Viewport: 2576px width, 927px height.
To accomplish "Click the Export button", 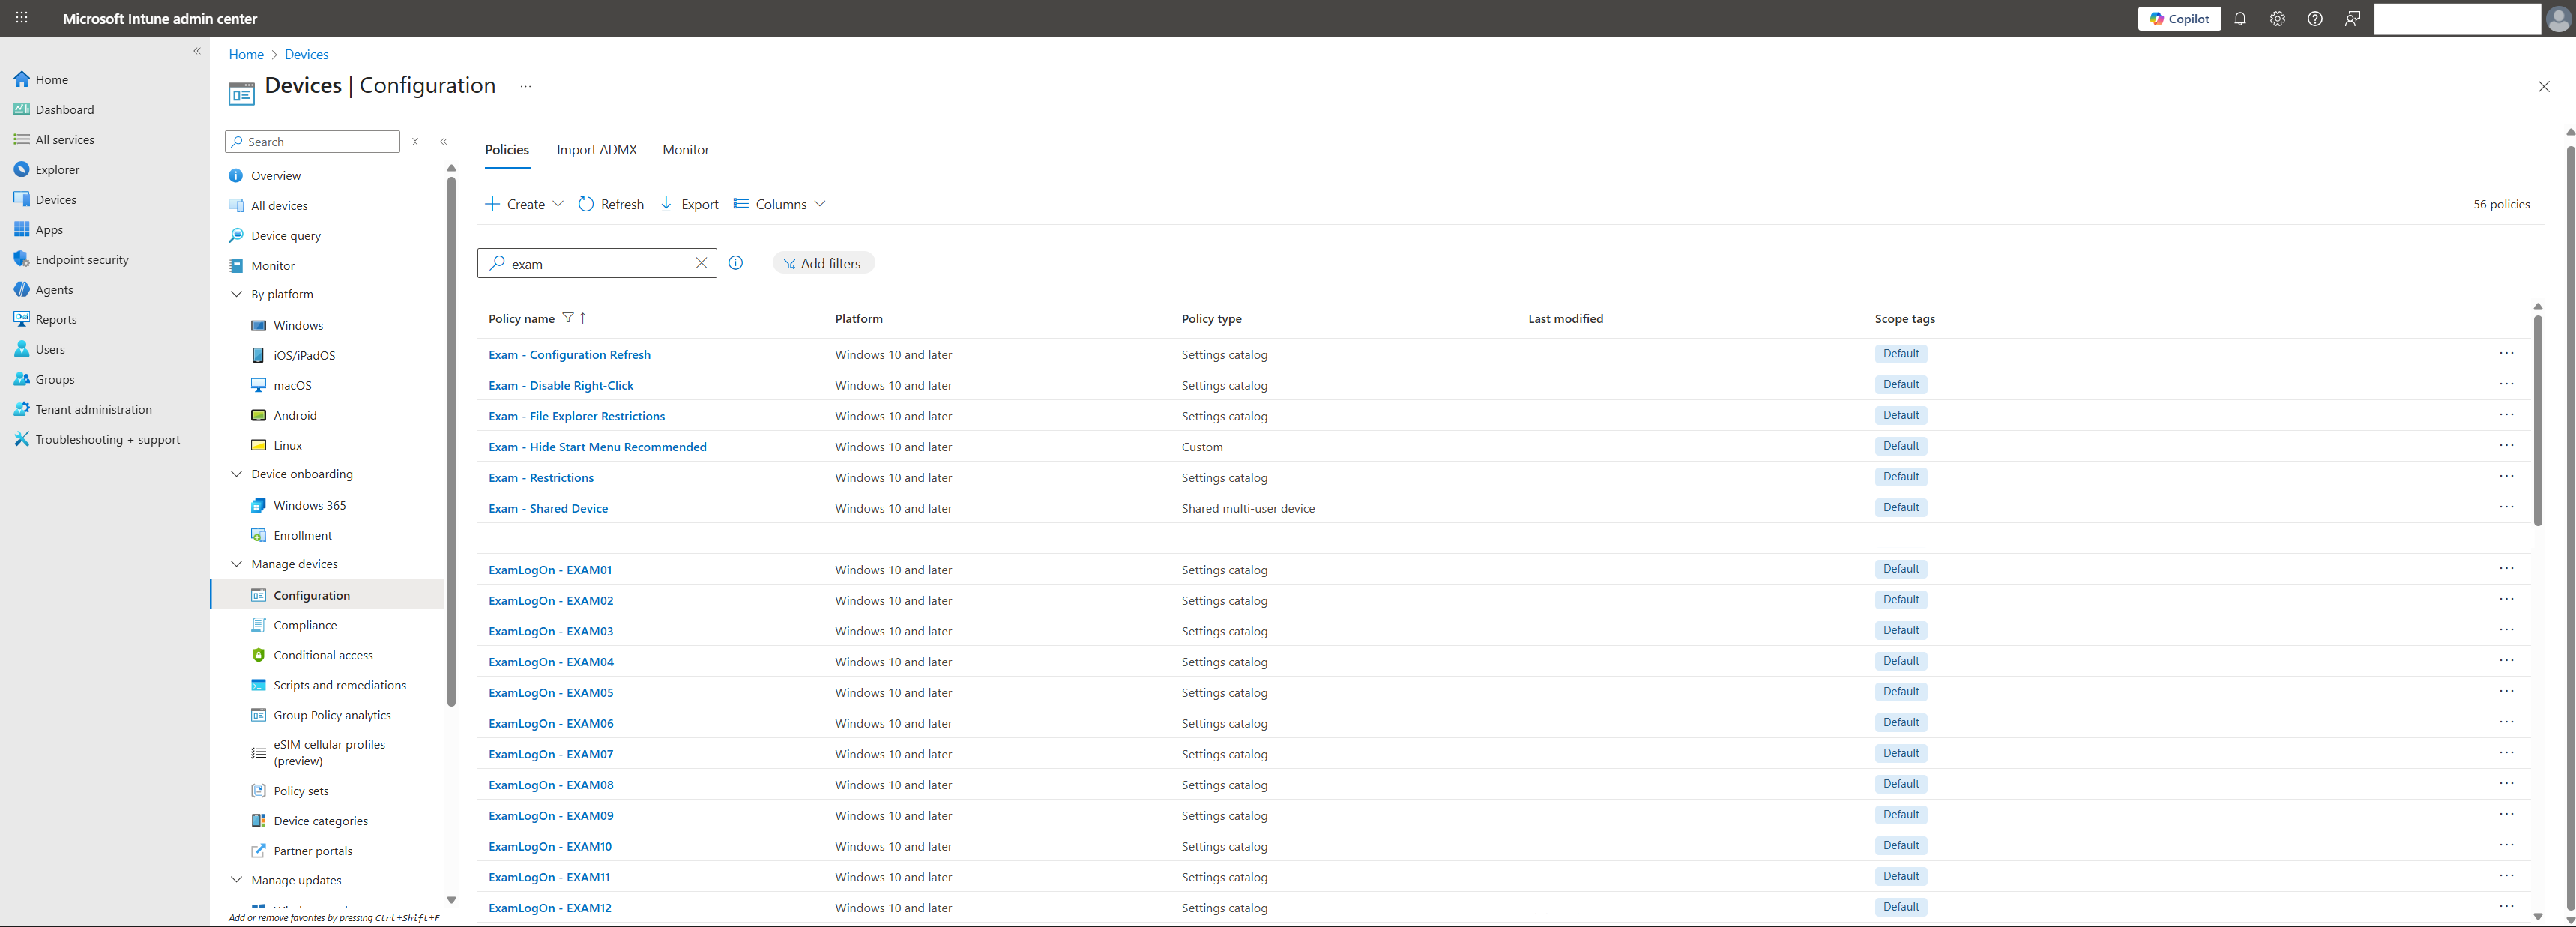I will [689, 204].
